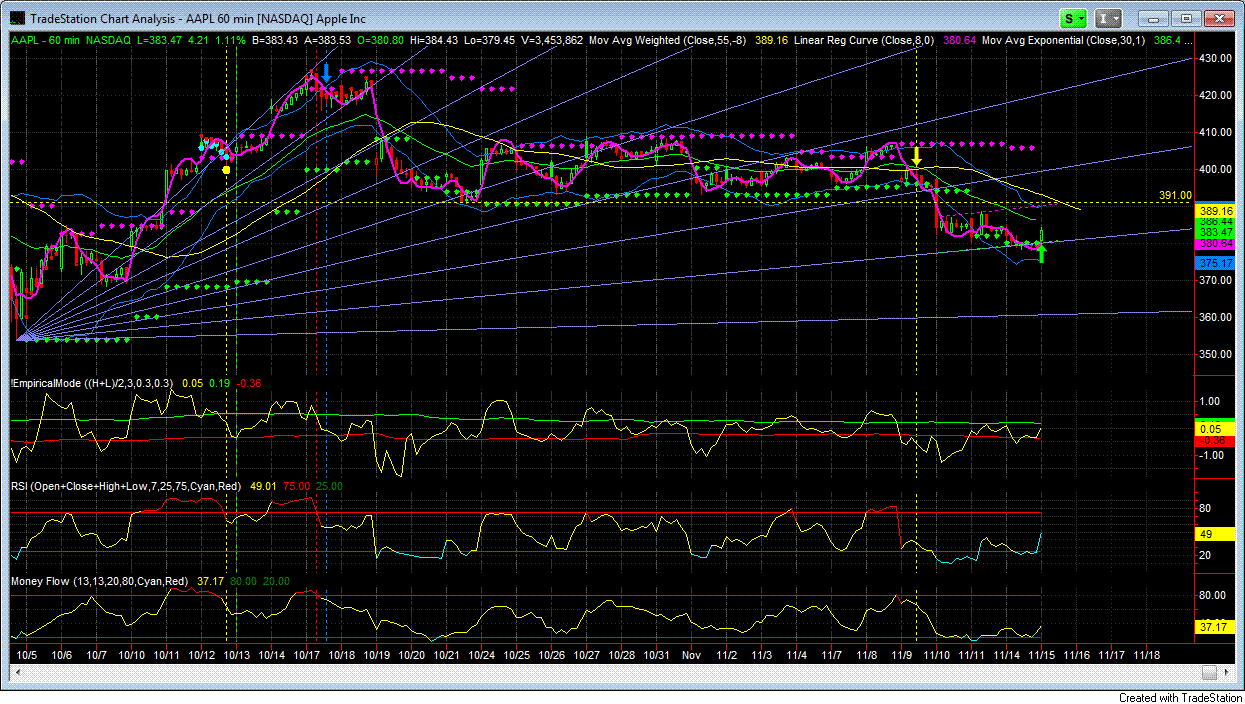Click the Money Flow indicator label
Image resolution: width=1245 pixels, height=704 pixels.
(101, 580)
